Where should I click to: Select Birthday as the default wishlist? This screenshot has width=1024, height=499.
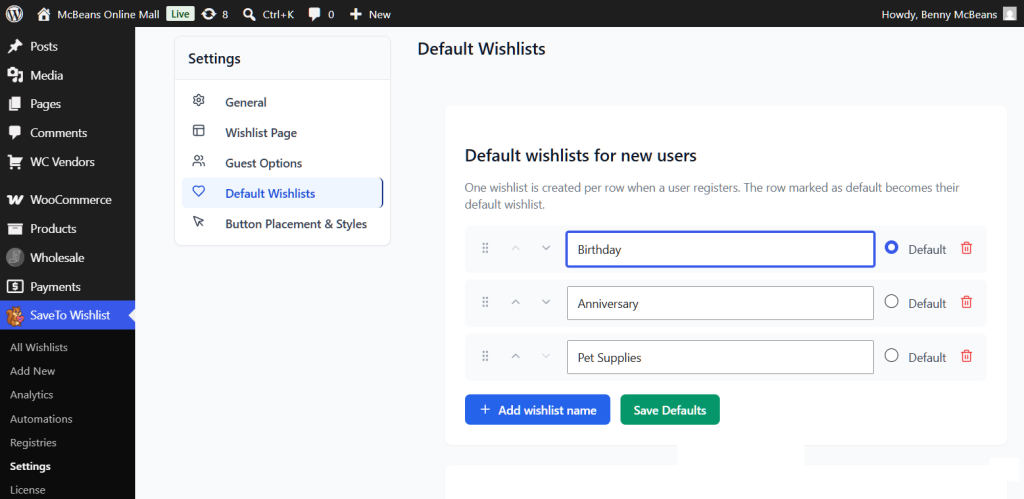(x=891, y=248)
